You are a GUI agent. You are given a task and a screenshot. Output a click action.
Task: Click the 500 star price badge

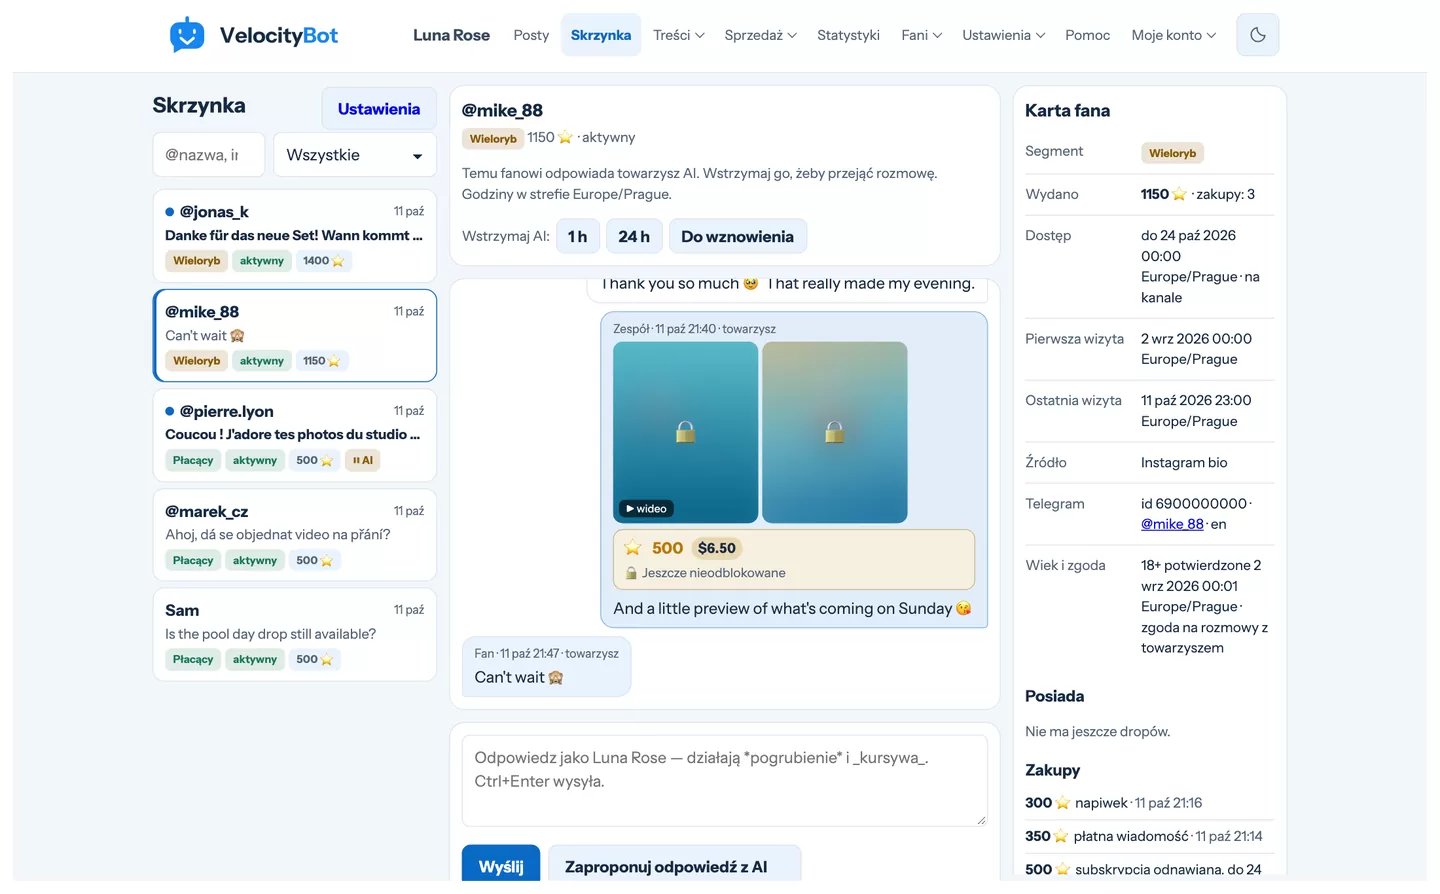pyautogui.click(x=654, y=548)
